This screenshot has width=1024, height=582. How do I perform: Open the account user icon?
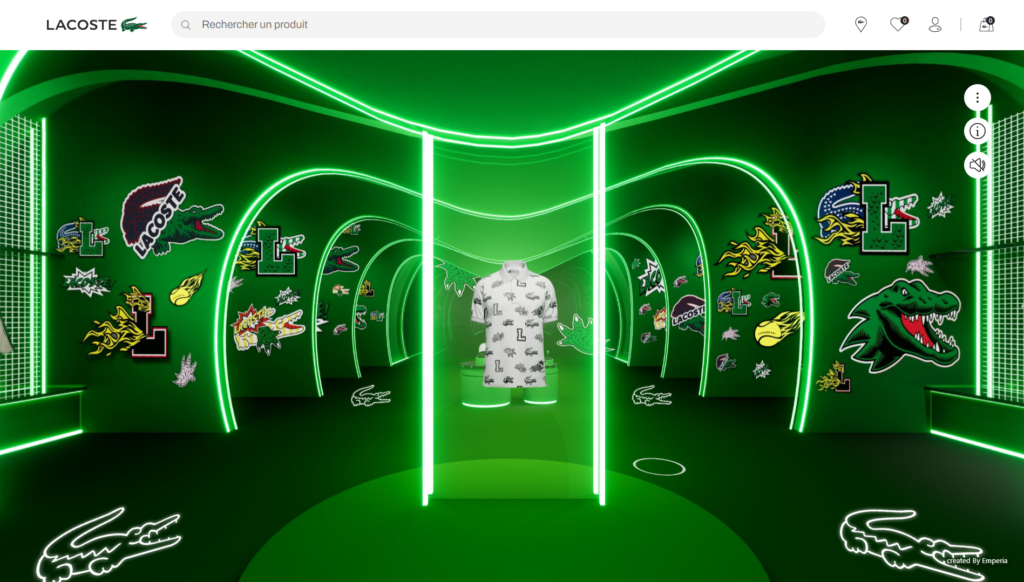(935, 25)
